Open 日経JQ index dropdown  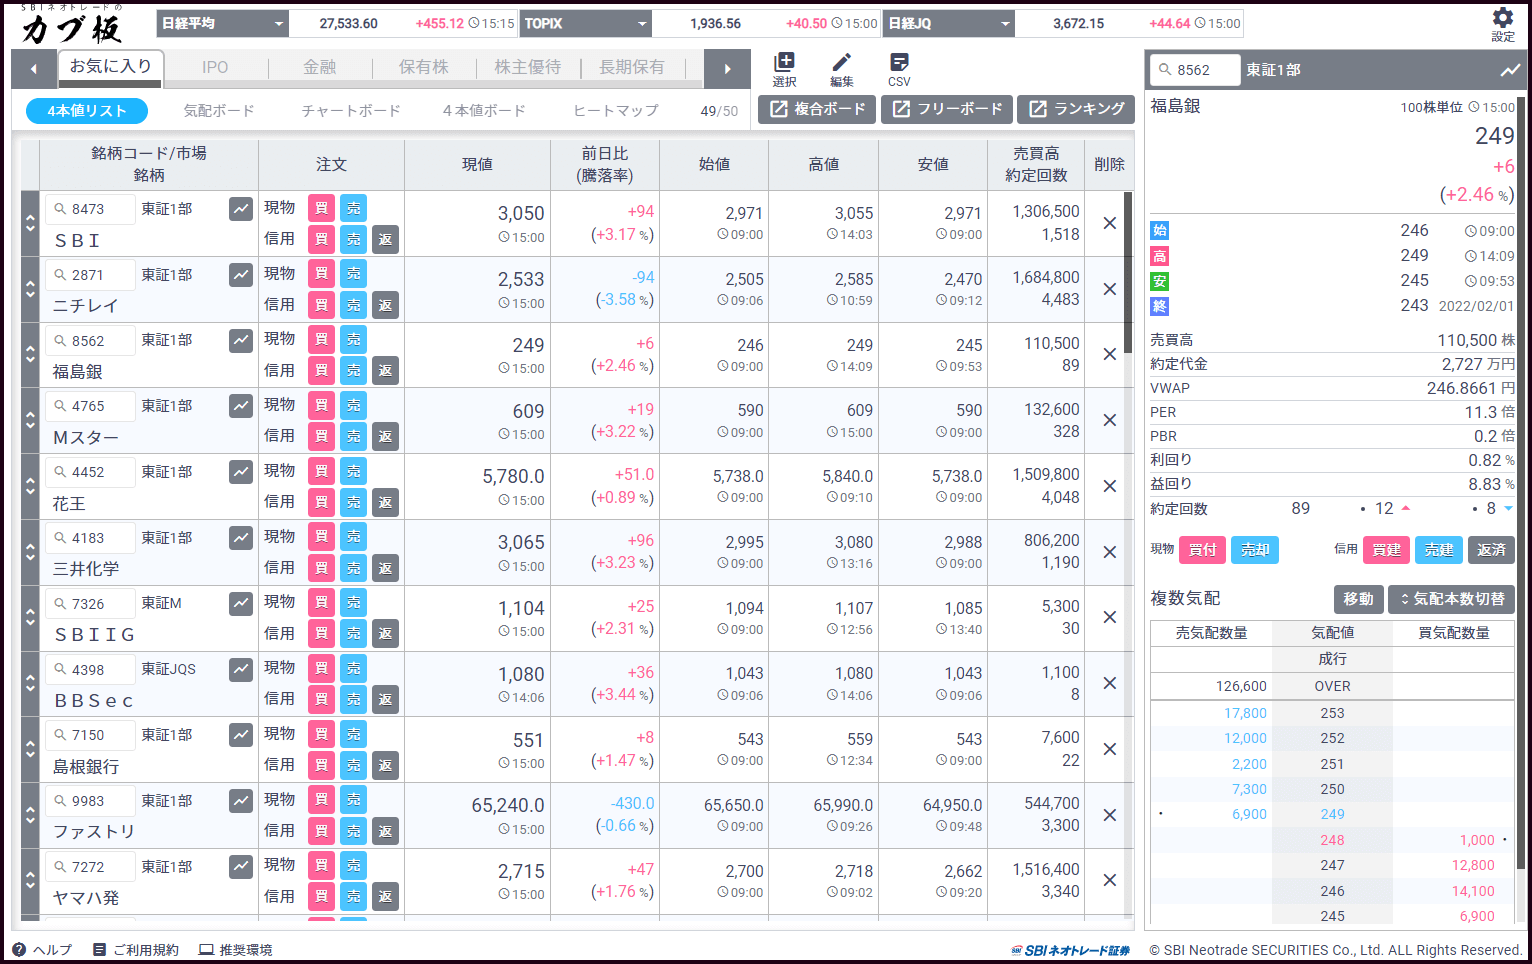coord(949,23)
